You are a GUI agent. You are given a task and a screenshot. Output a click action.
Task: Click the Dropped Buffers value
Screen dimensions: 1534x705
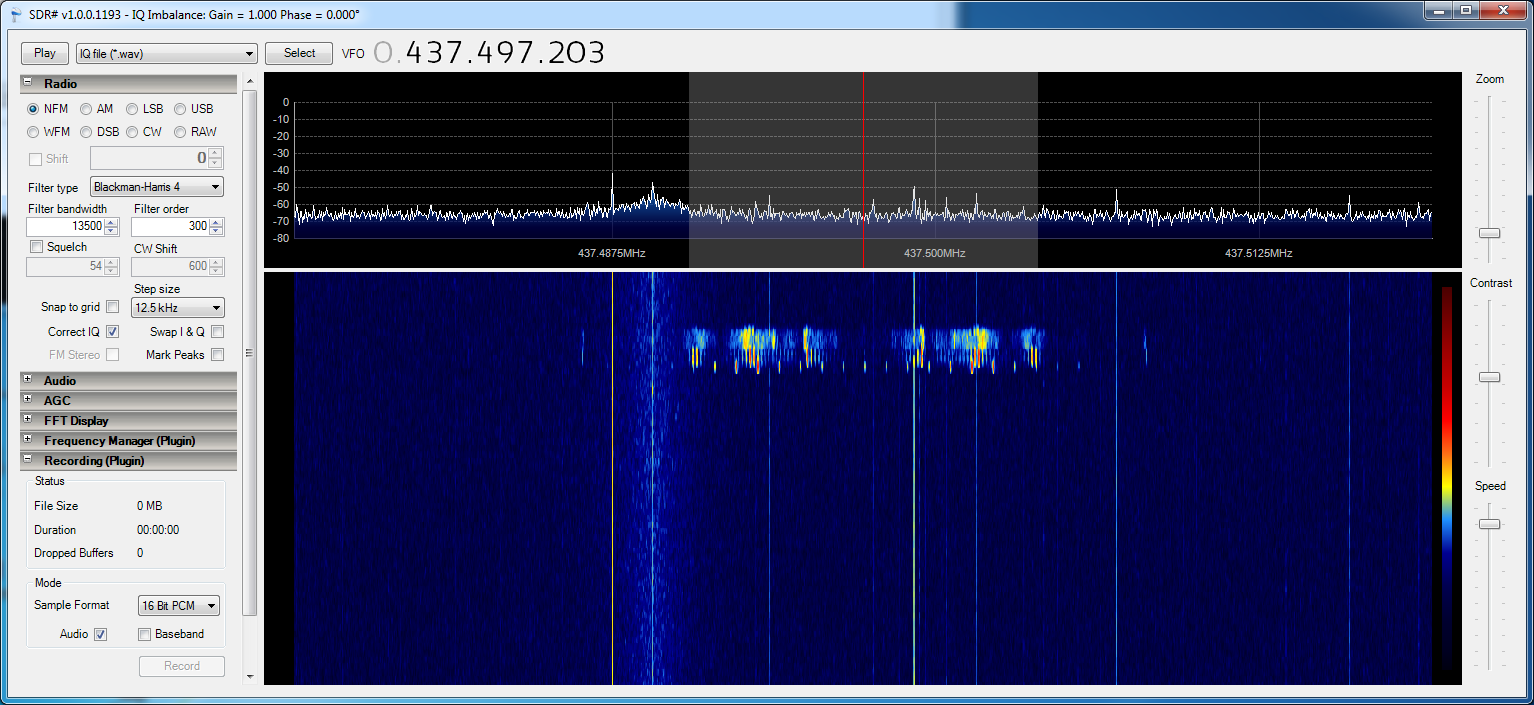[140, 553]
